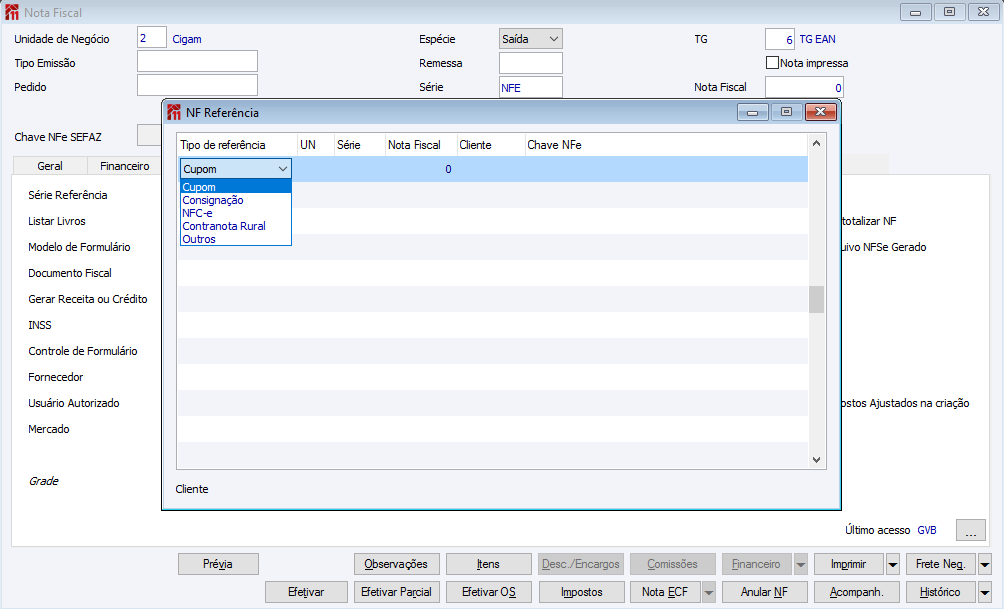Image resolution: width=1004 pixels, height=609 pixels.
Task: Click the Histórico button
Action: (x=940, y=592)
